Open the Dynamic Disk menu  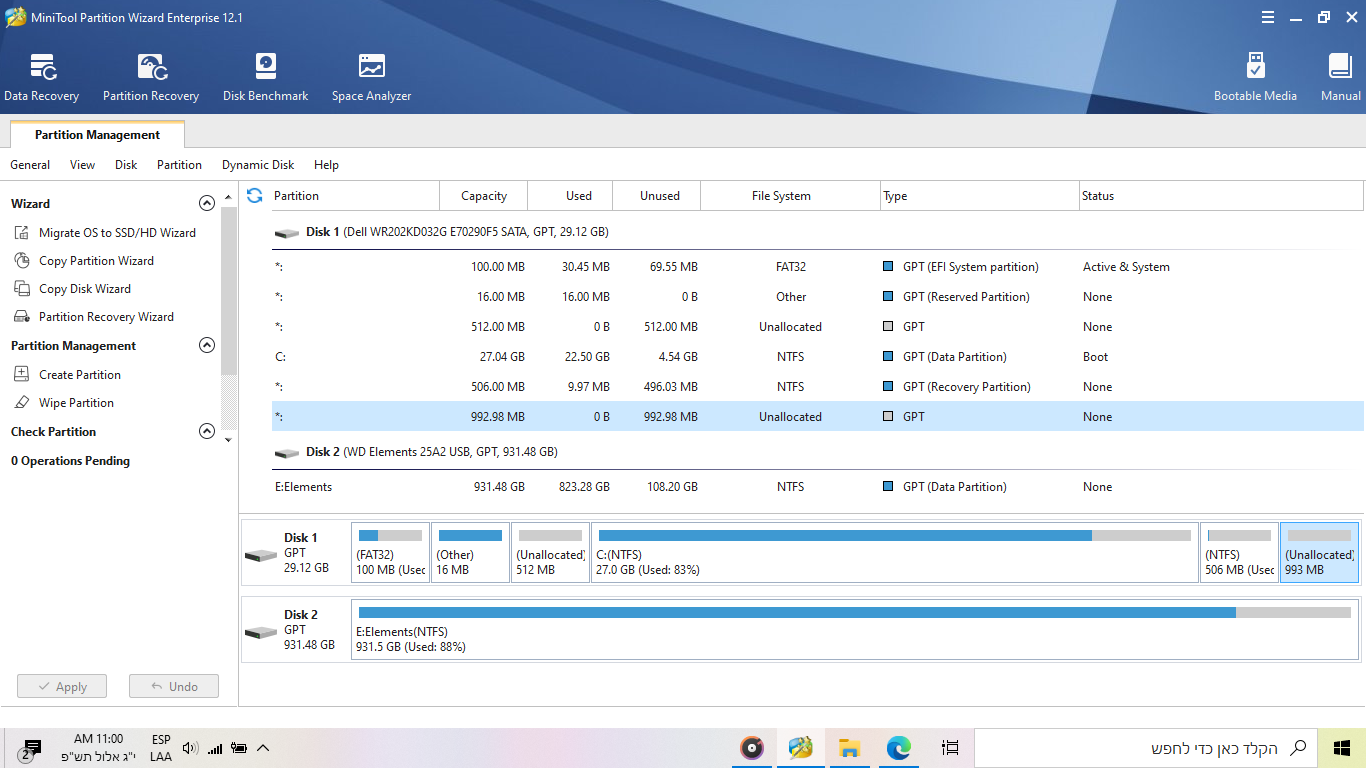258,165
